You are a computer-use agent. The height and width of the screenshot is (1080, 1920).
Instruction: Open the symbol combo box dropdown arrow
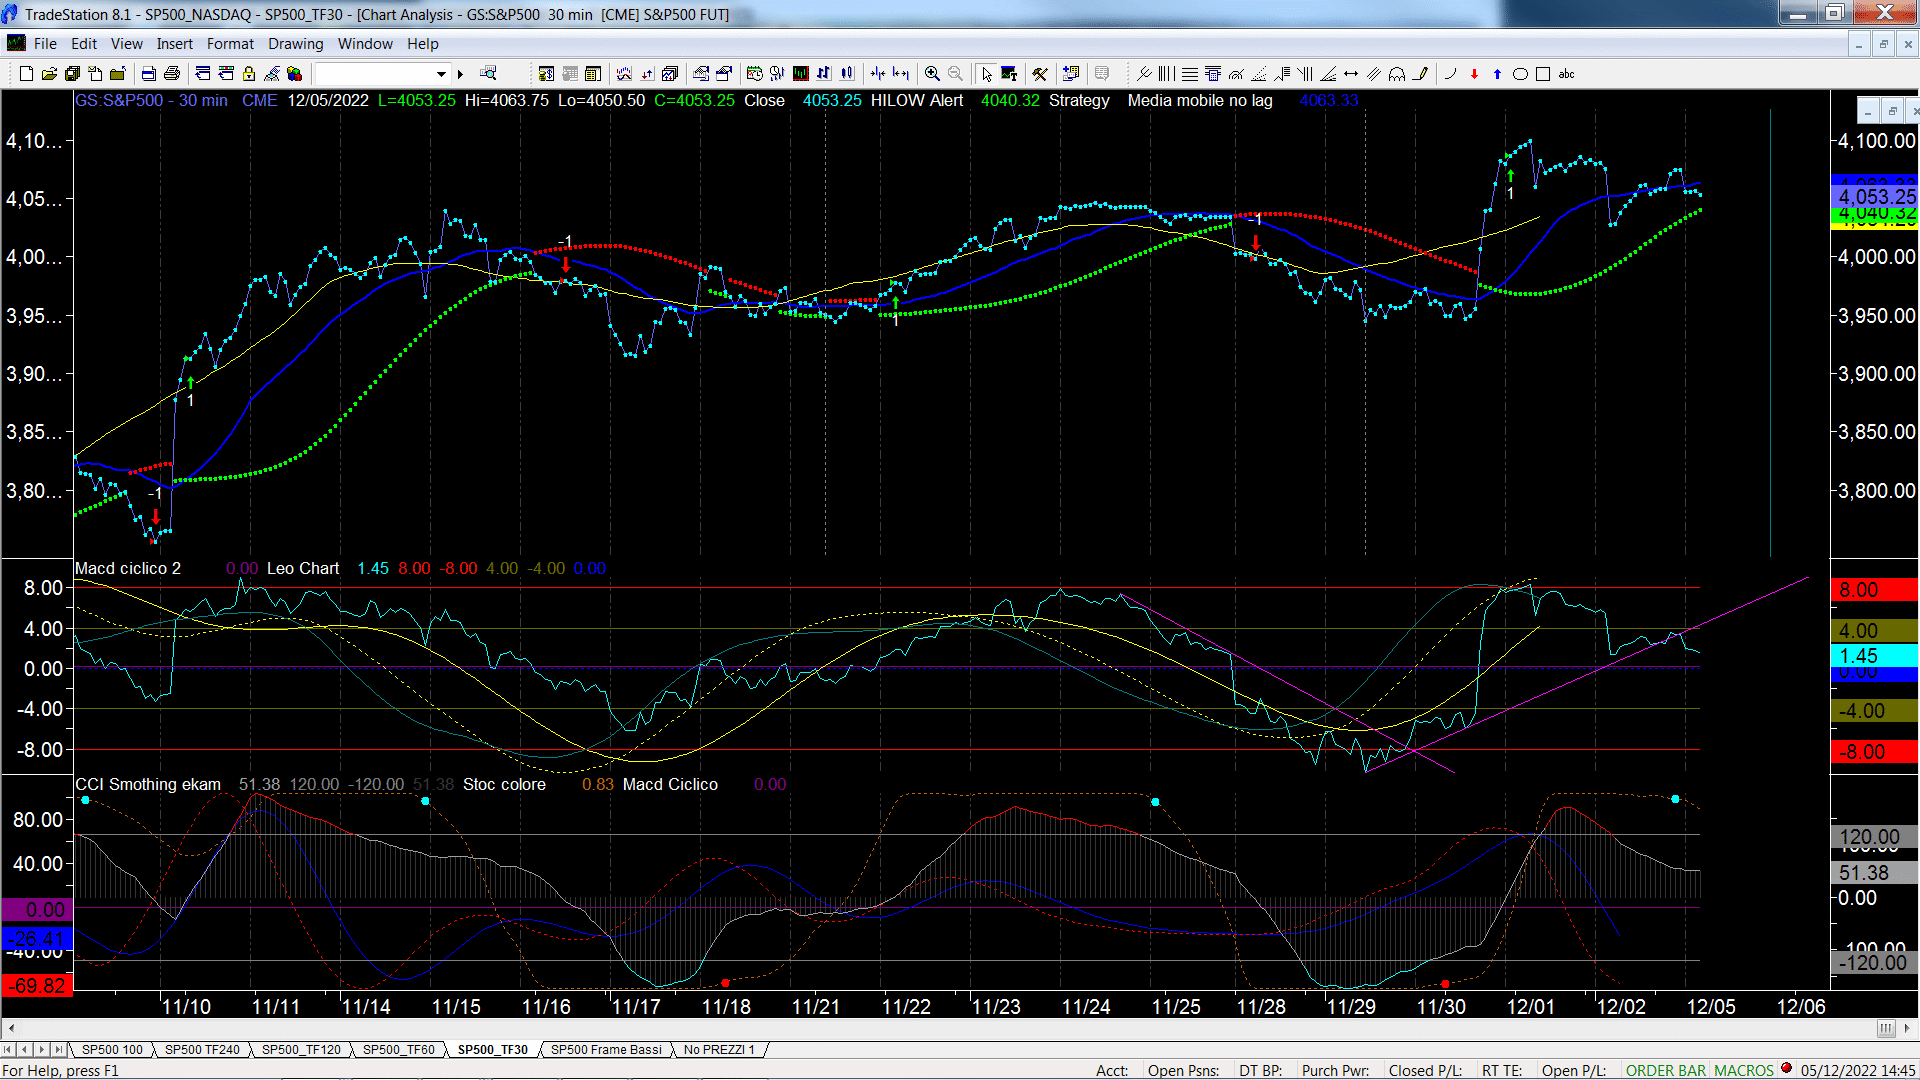[x=441, y=74]
